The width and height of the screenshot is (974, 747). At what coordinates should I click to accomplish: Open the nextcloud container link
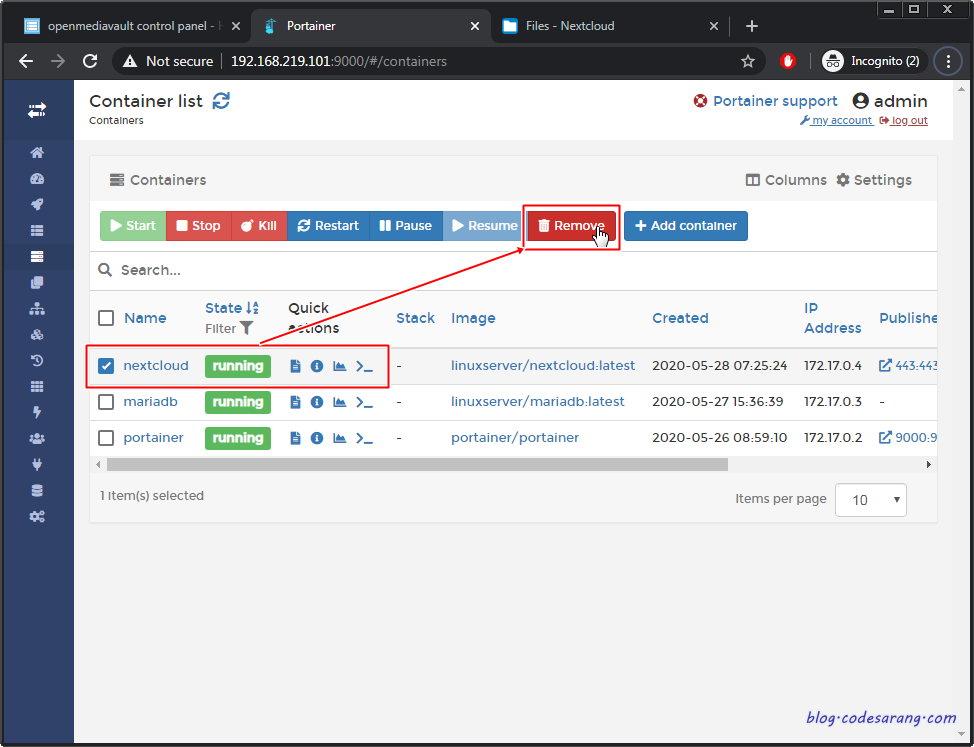156,366
